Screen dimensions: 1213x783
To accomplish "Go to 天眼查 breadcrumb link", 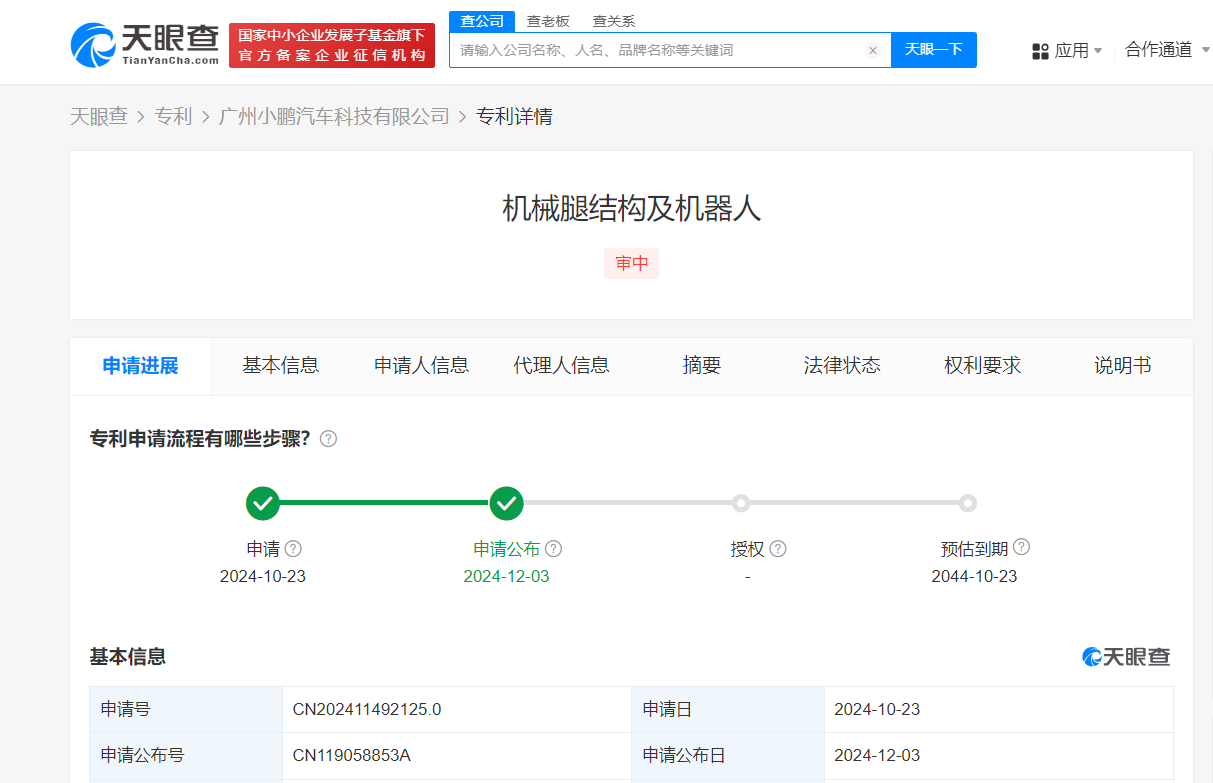I will [99, 117].
